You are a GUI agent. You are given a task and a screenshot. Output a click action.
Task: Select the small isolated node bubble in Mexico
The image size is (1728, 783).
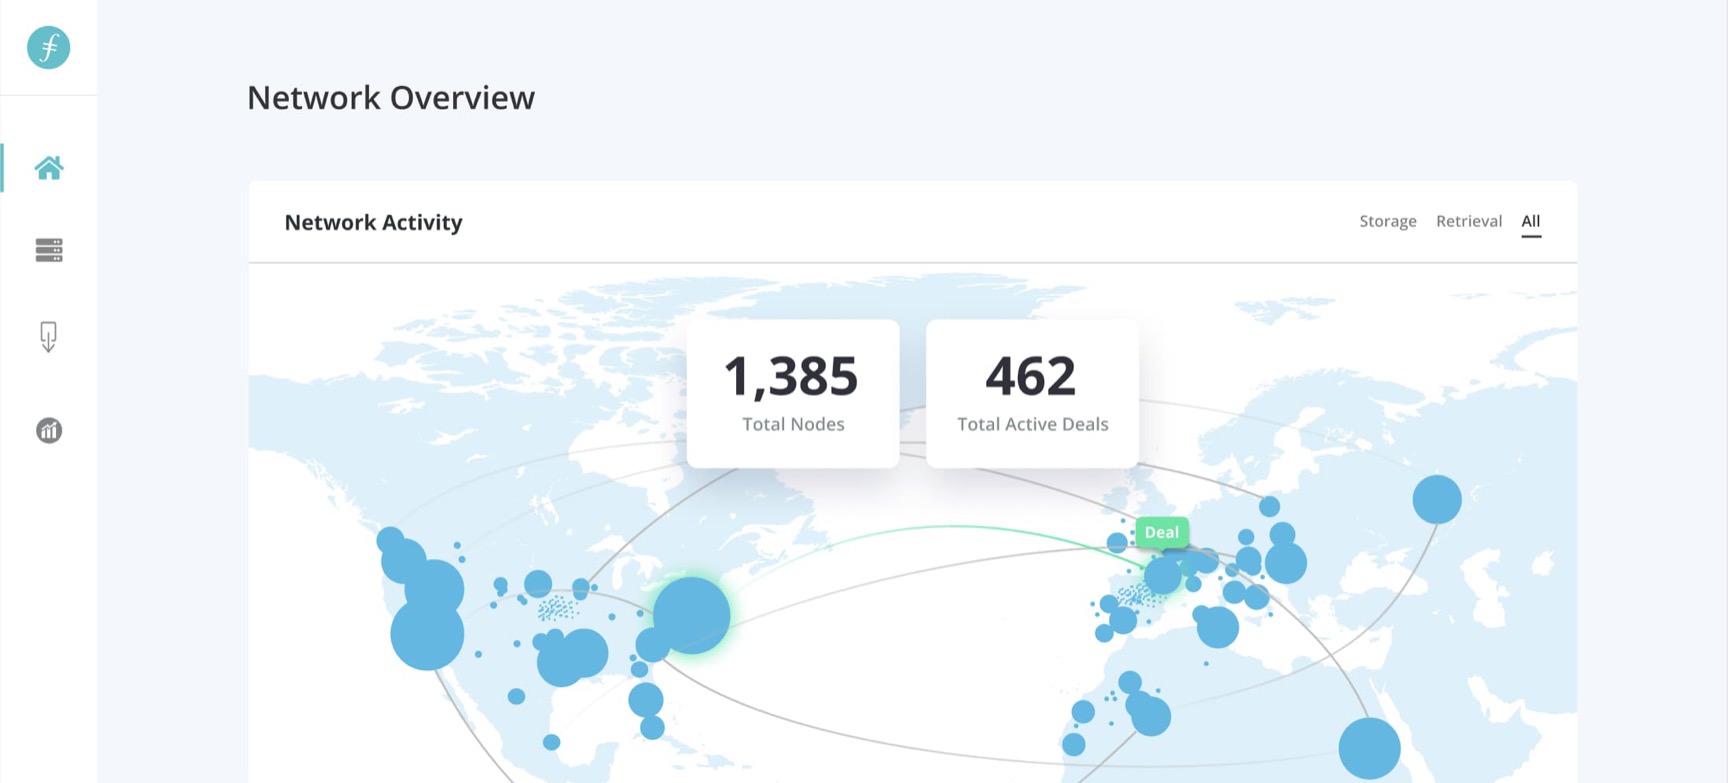[551, 742]
